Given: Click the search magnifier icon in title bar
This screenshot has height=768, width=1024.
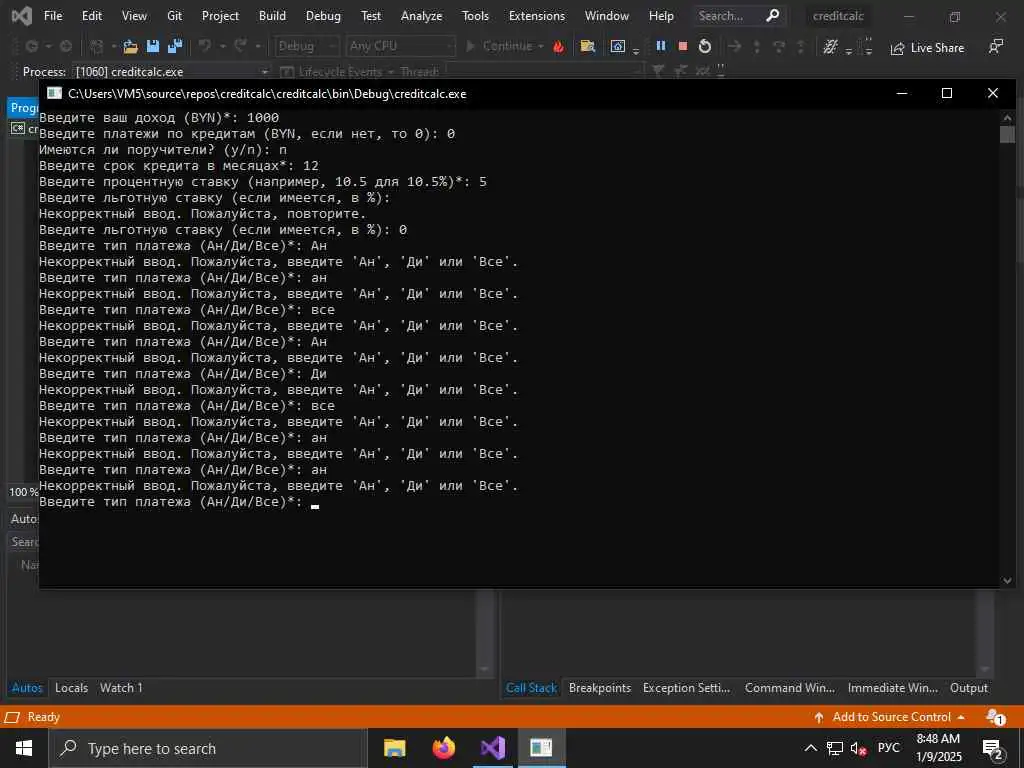Looking at the screenshot, I should 773,16.
